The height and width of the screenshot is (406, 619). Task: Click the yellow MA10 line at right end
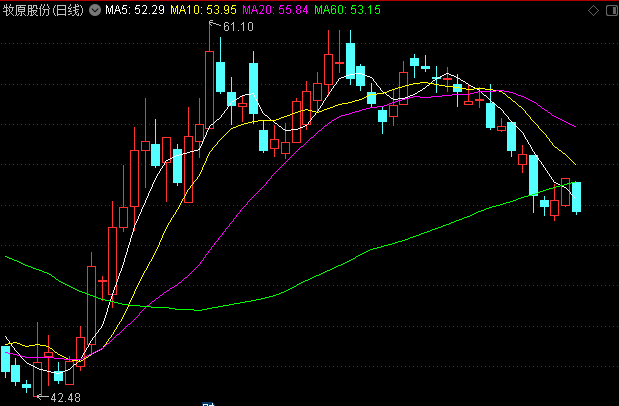[573, 163]
